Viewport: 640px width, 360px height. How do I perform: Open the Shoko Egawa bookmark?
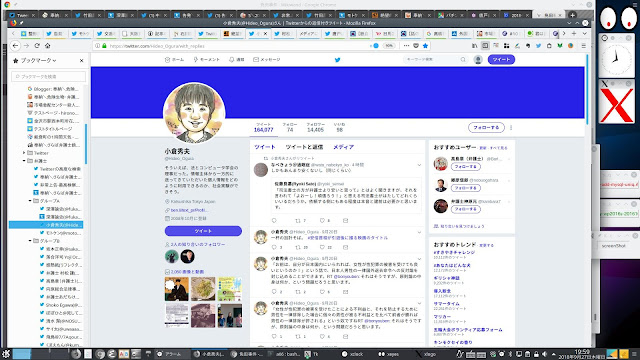(60, 305)
